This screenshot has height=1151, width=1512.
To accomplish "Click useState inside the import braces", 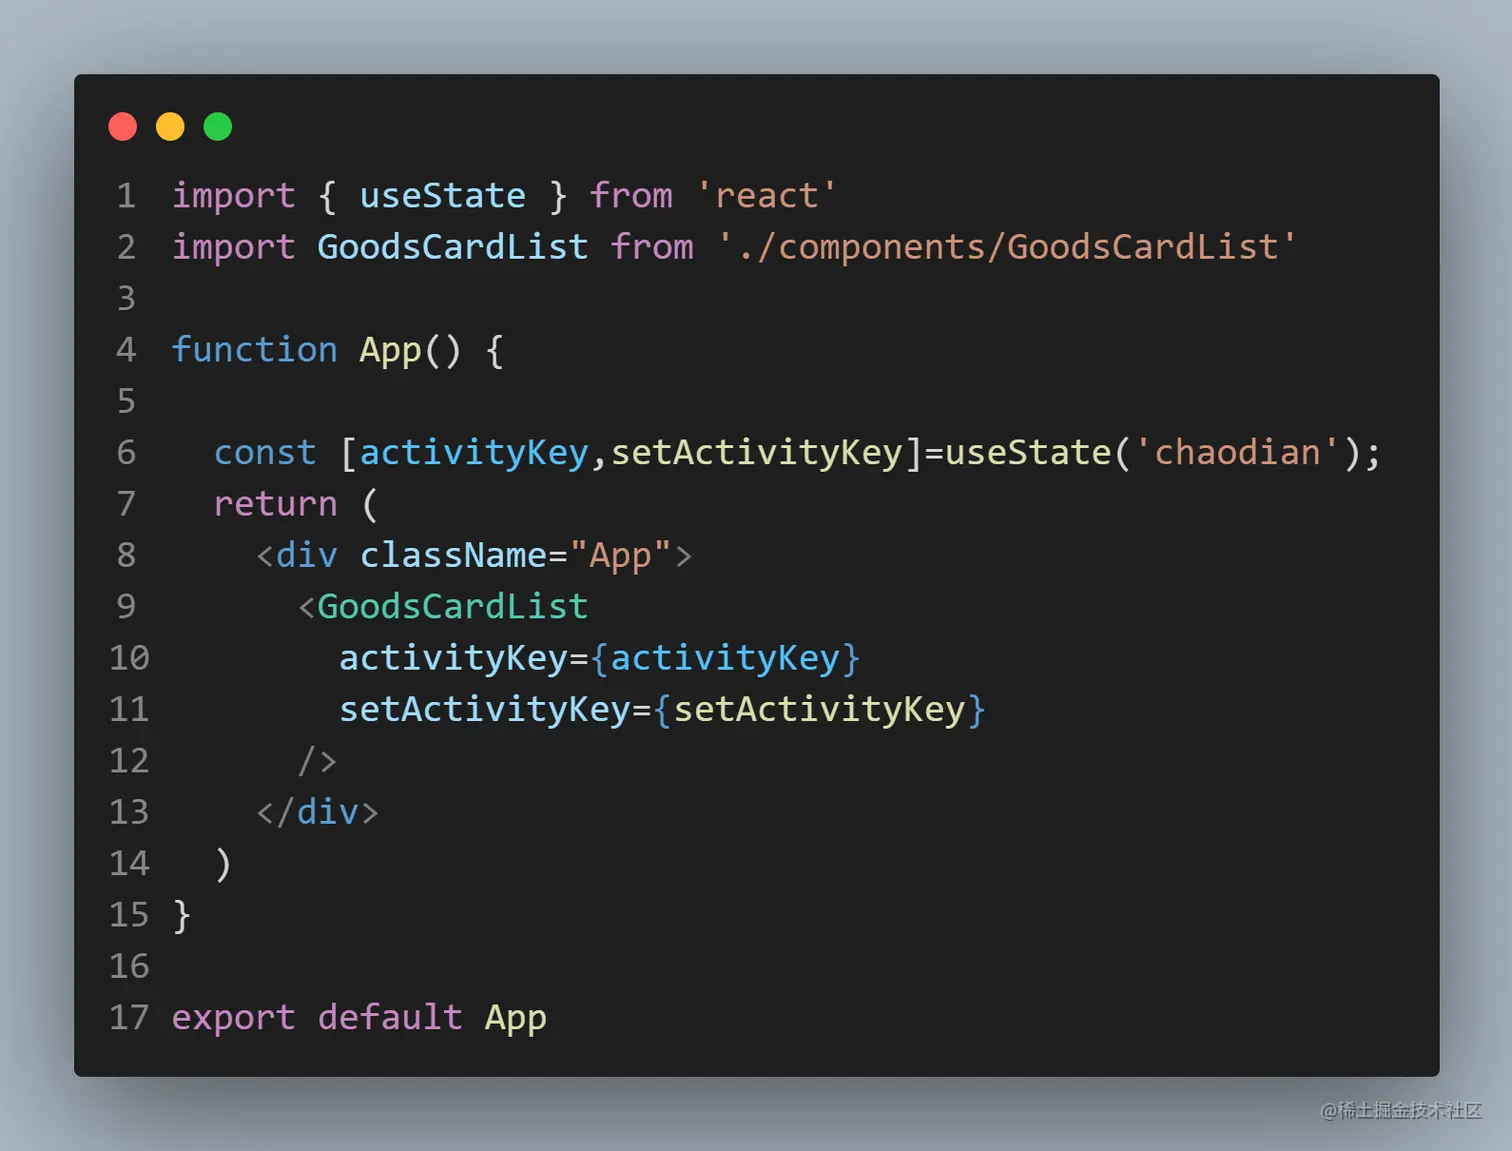I will click(443, 195).
